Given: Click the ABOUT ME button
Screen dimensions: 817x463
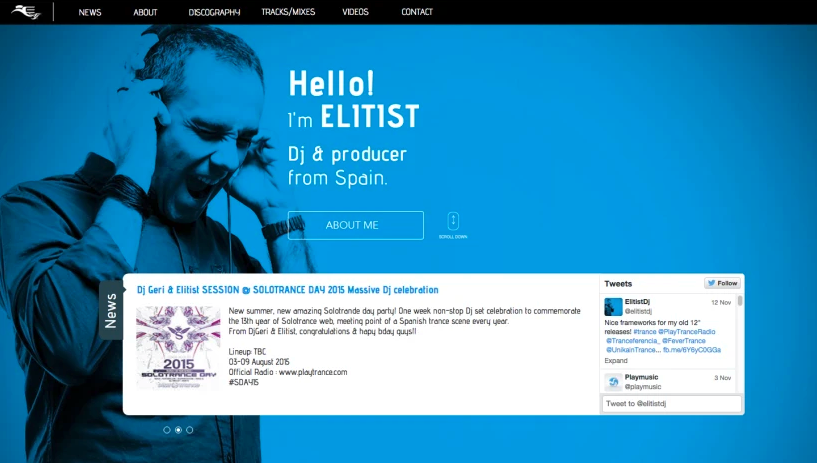Looking at the screenshot, I should pyautogui.click(x=356, y=225).
